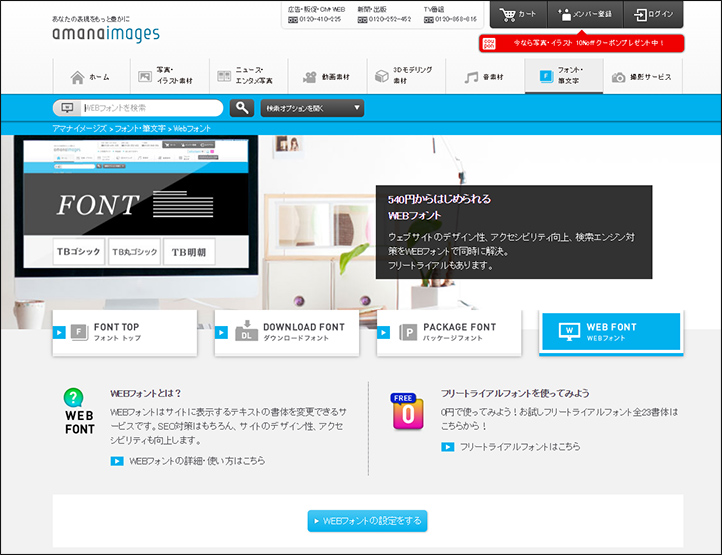Viewport: 722px width, 555px height.
Task: Click arrow icon beside WEB font details link
Action: 117,461
